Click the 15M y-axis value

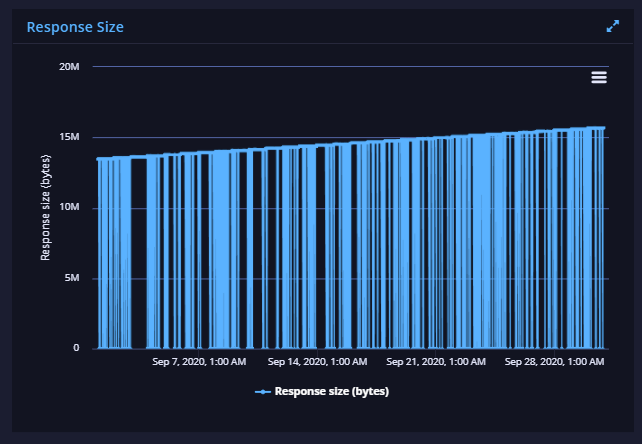pyautogui.click(x=69, y=137)
